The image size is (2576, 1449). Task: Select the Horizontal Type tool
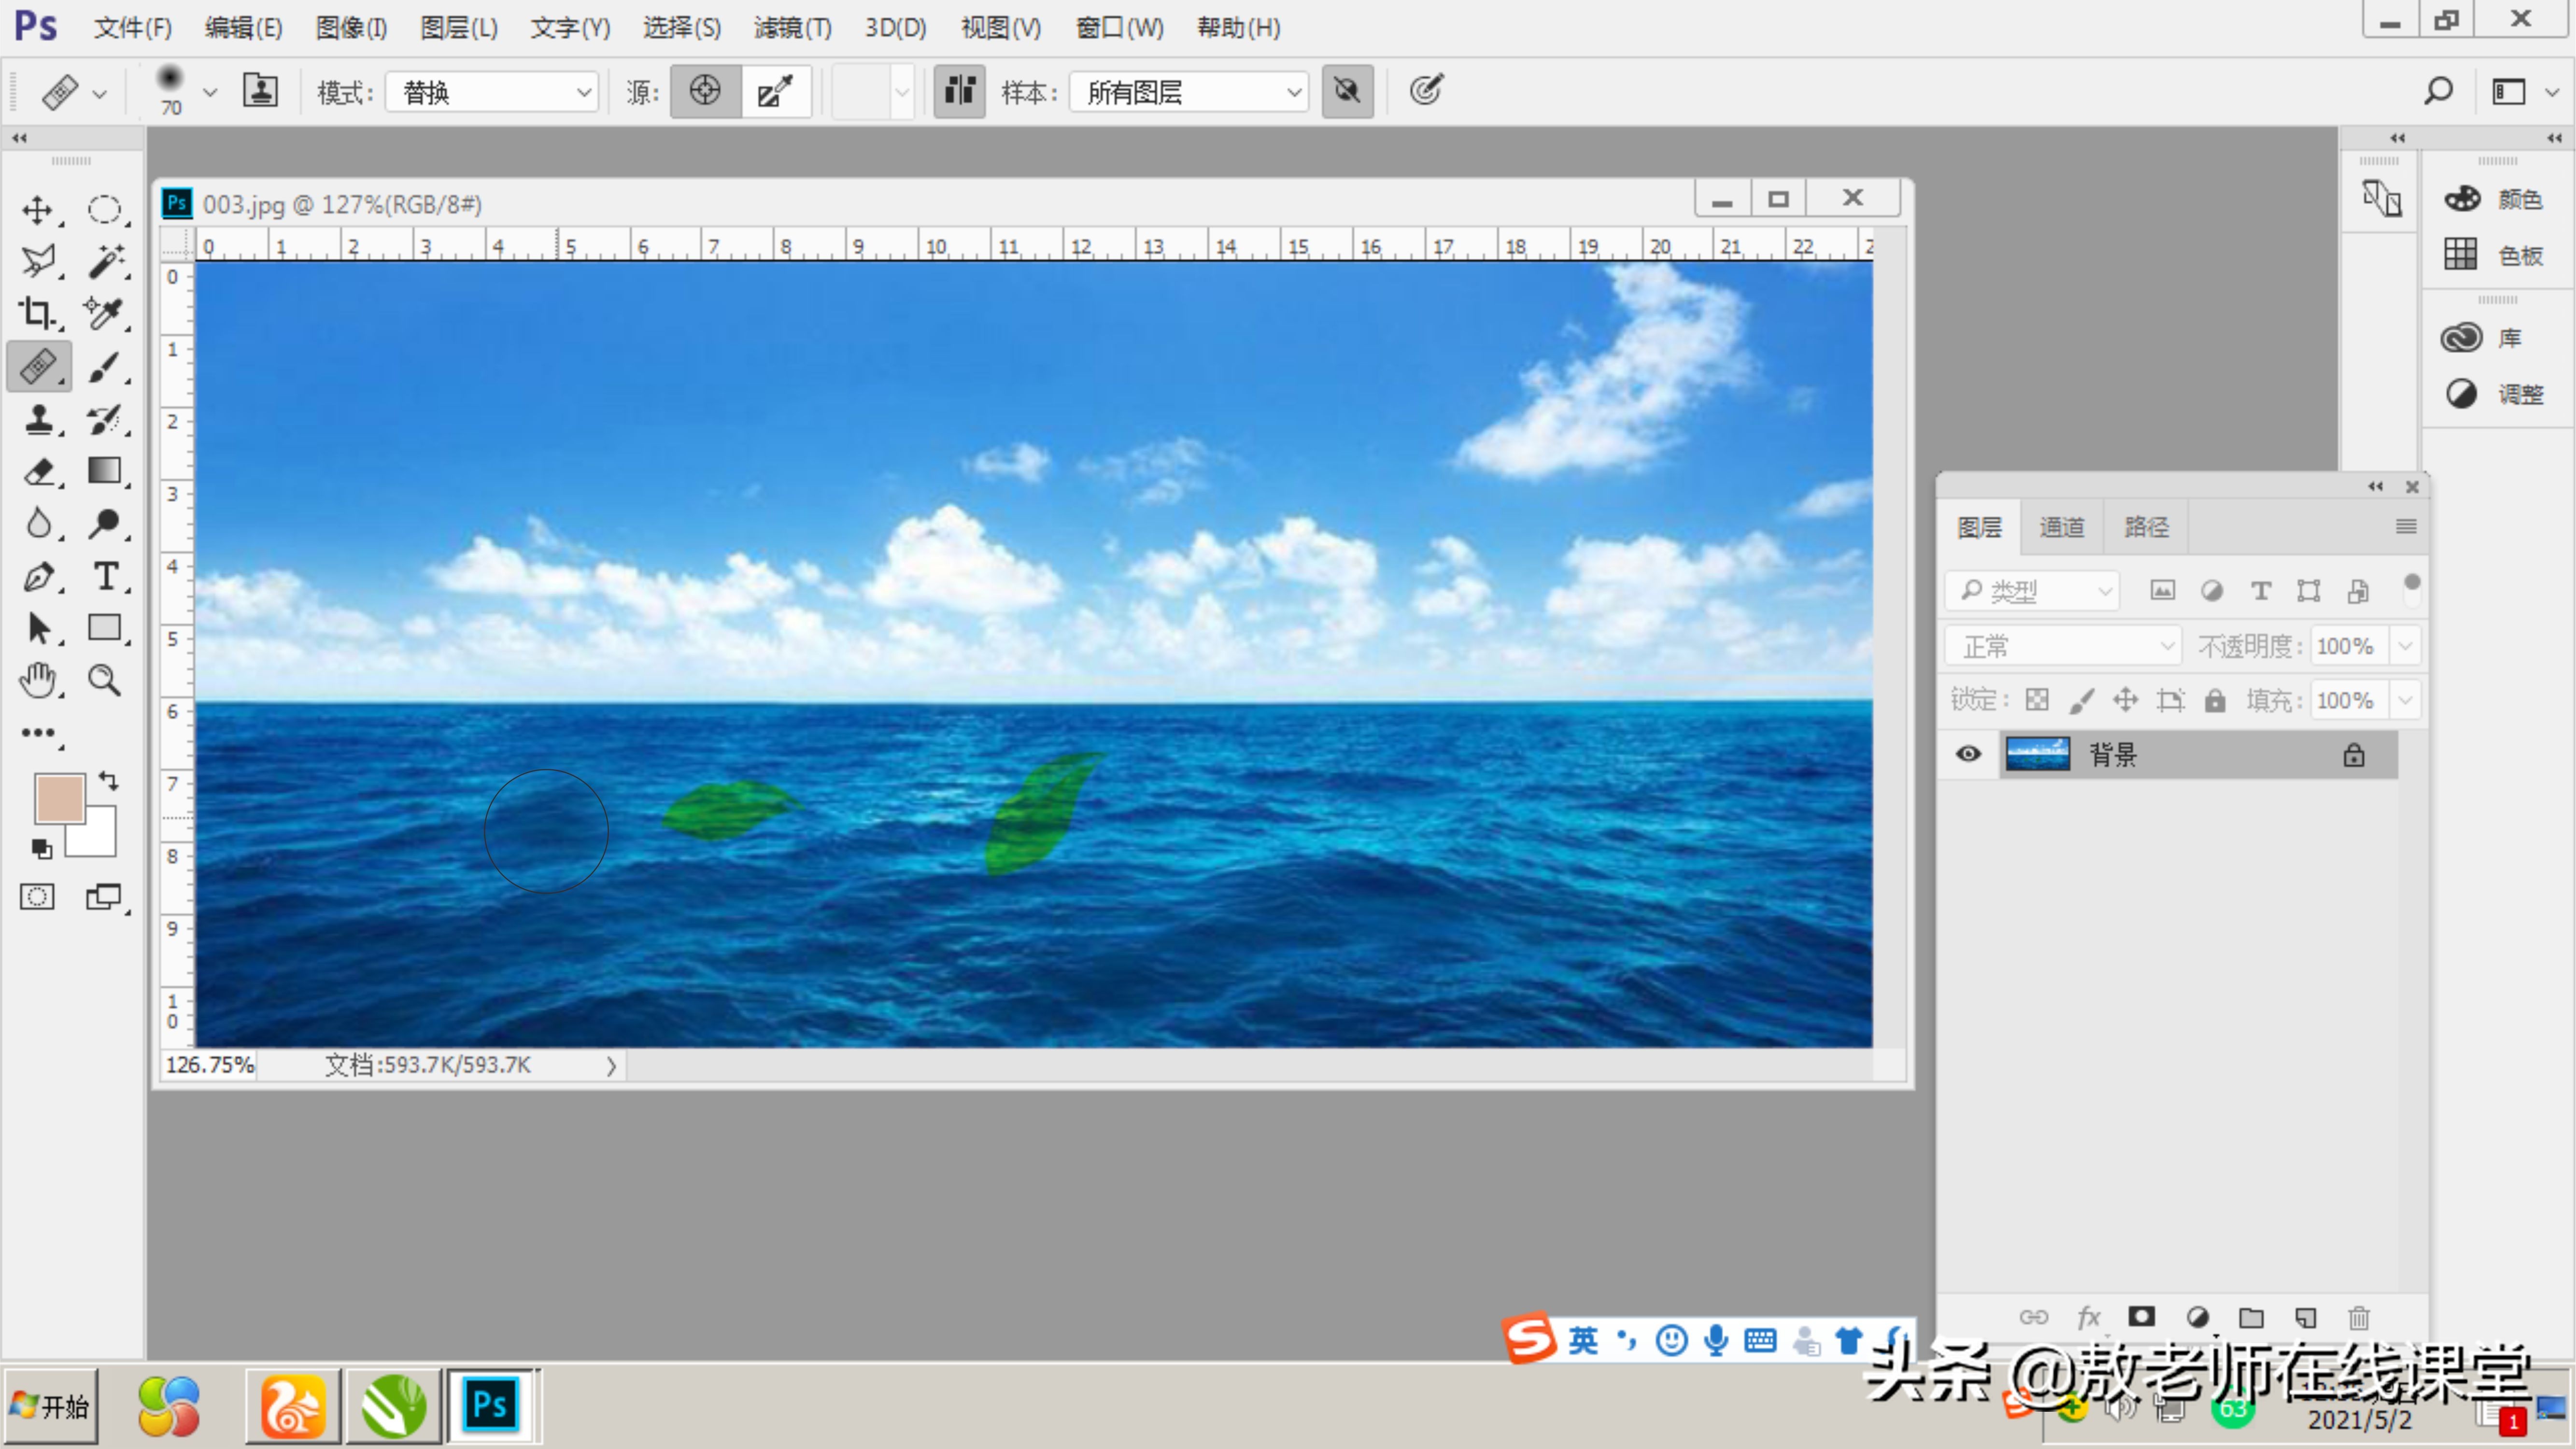[x=105, y=576]
